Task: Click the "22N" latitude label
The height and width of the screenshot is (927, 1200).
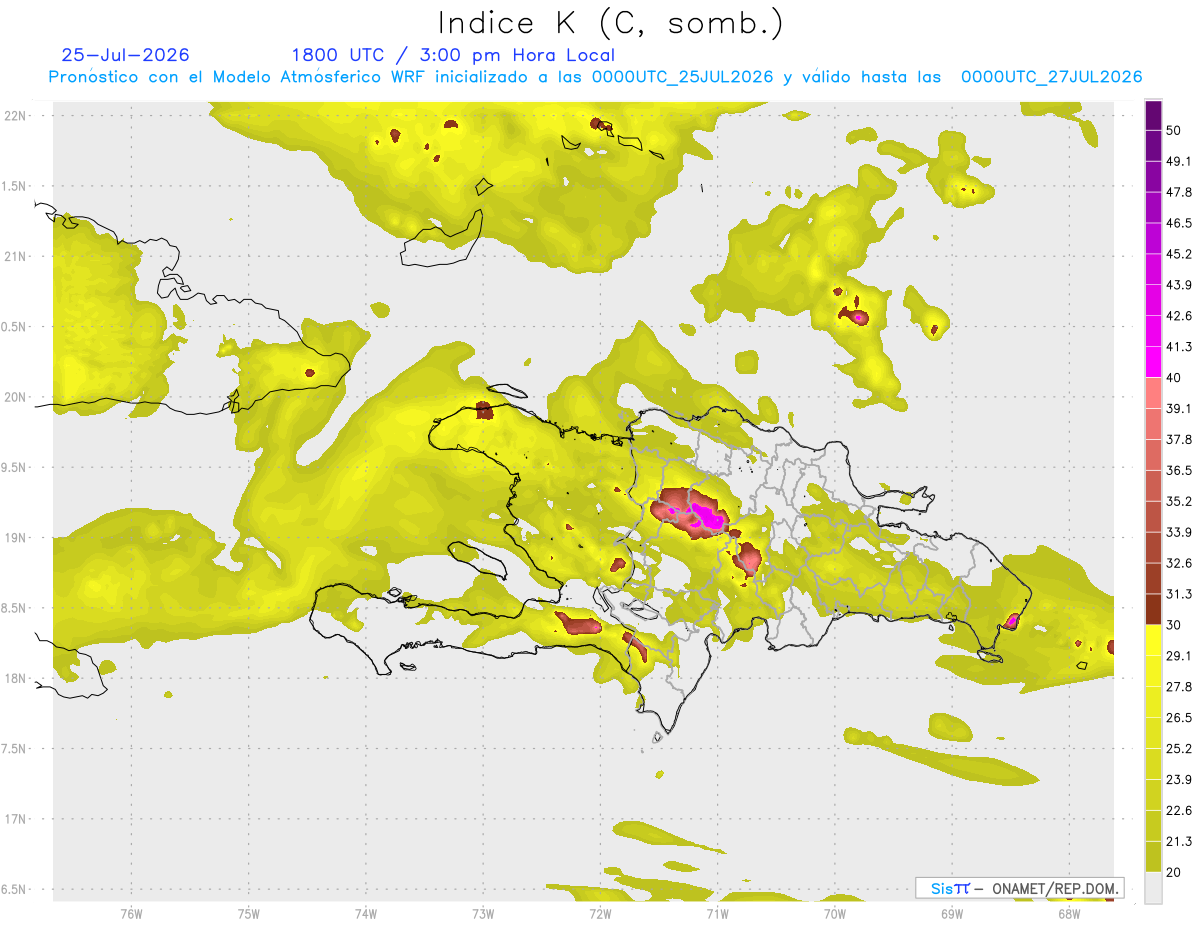Action: click(x=17, y=116)
